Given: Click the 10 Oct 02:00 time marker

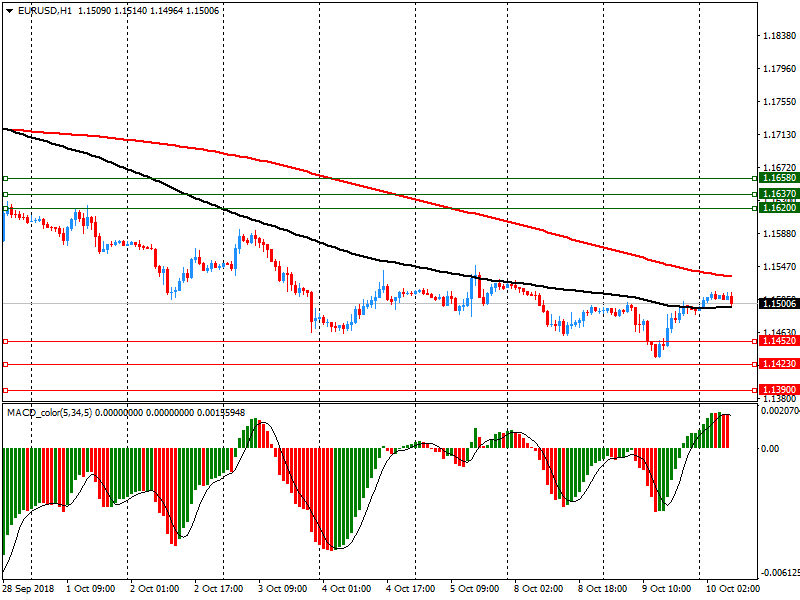Looking at the screenshot, I should (730, 590).
